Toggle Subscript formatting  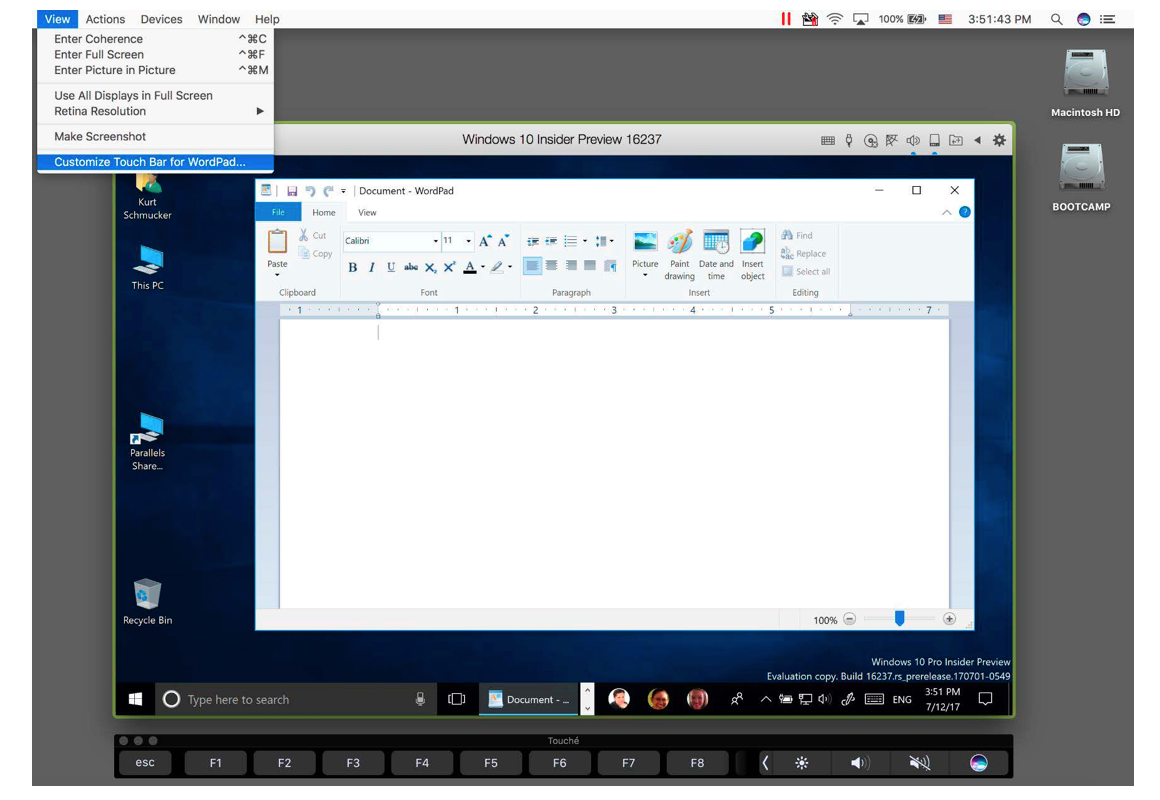pos(430,267)
